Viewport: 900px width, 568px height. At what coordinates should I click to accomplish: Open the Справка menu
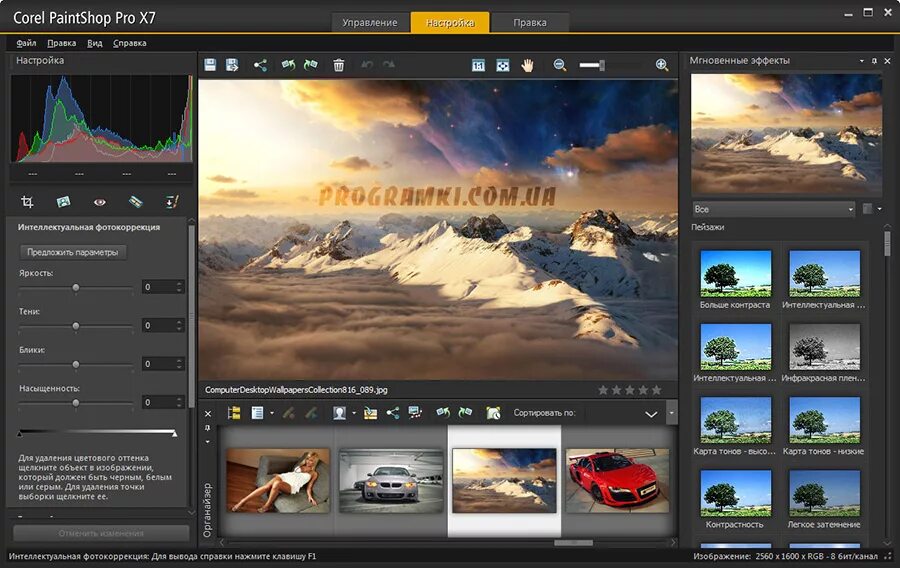click(x=130, y=43)
